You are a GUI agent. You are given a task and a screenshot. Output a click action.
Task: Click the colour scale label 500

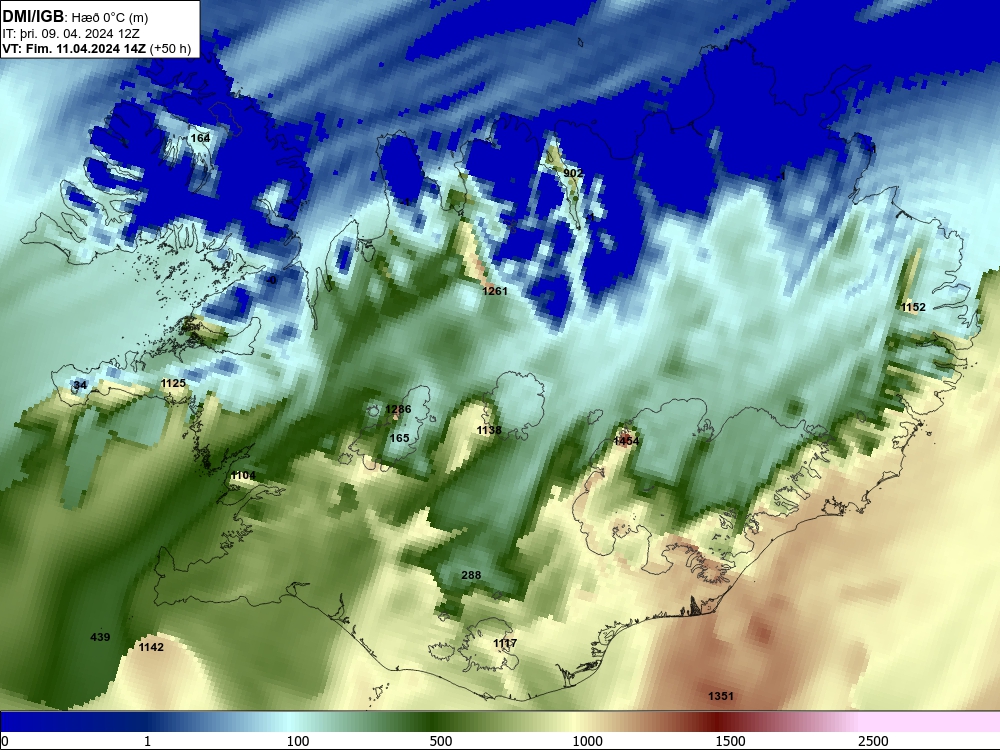click(441, 741)
